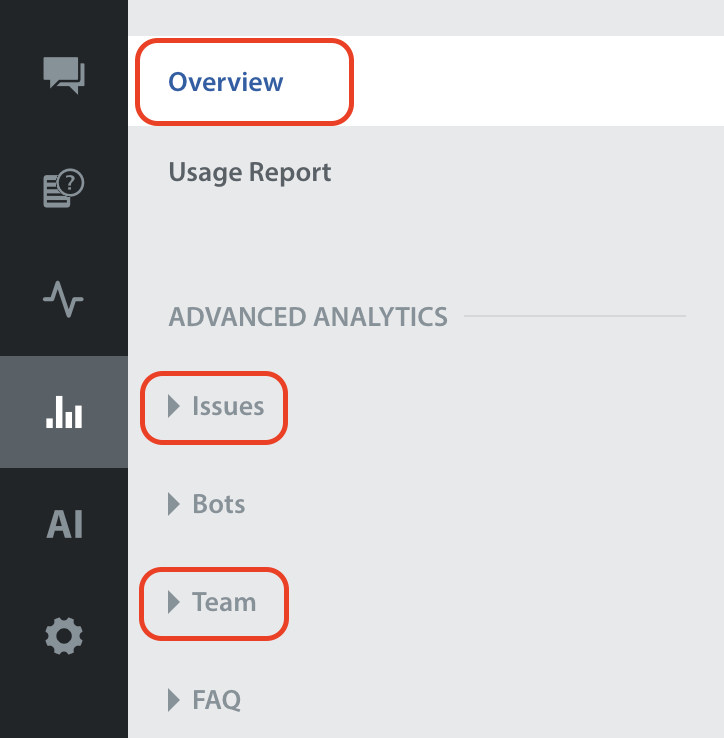Open the FAQ articles question-mark icon
The image size is (724, 738).
click(64, 188)
